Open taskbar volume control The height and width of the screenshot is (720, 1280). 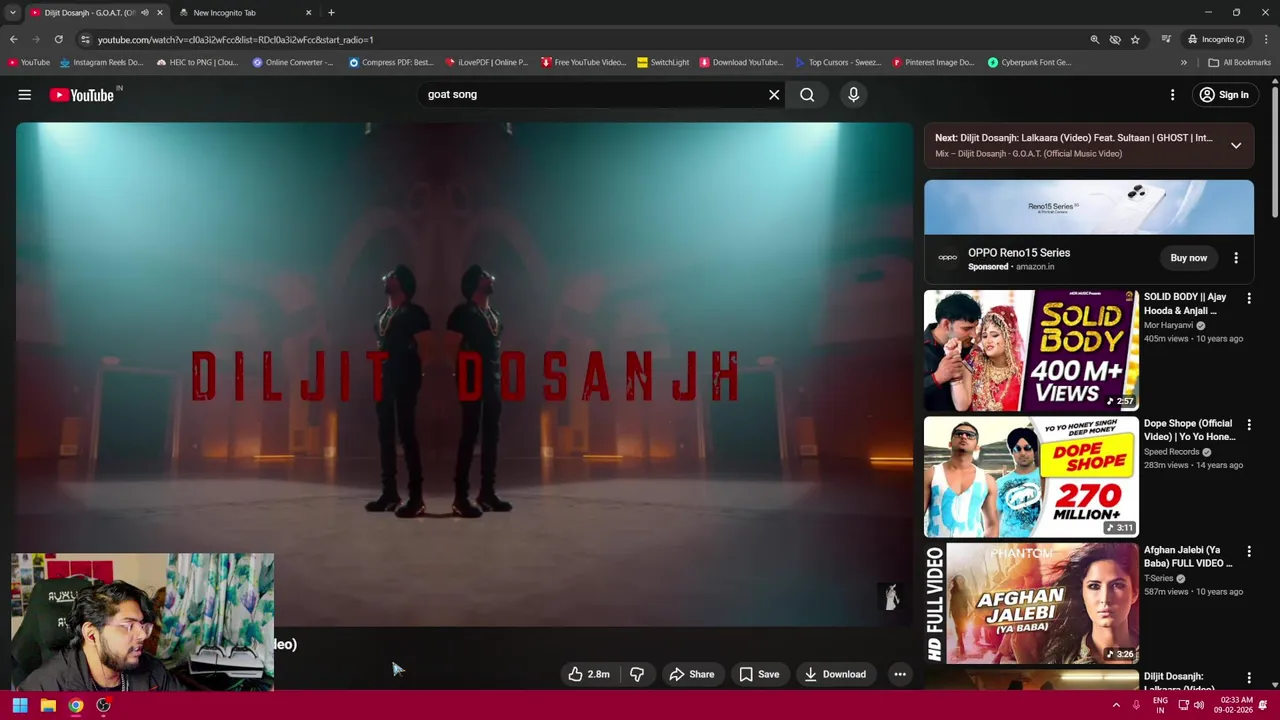[x=1198, y=705]
